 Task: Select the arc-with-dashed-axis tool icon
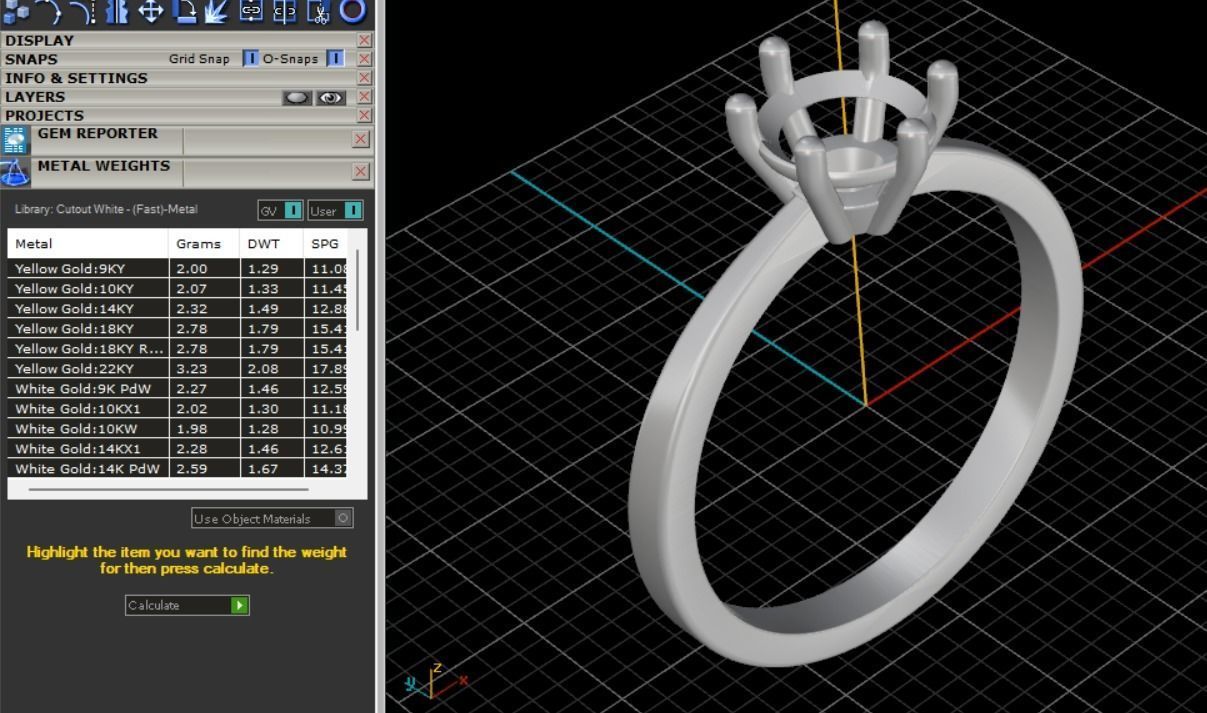pyautogui.click(x=83, y=12)
